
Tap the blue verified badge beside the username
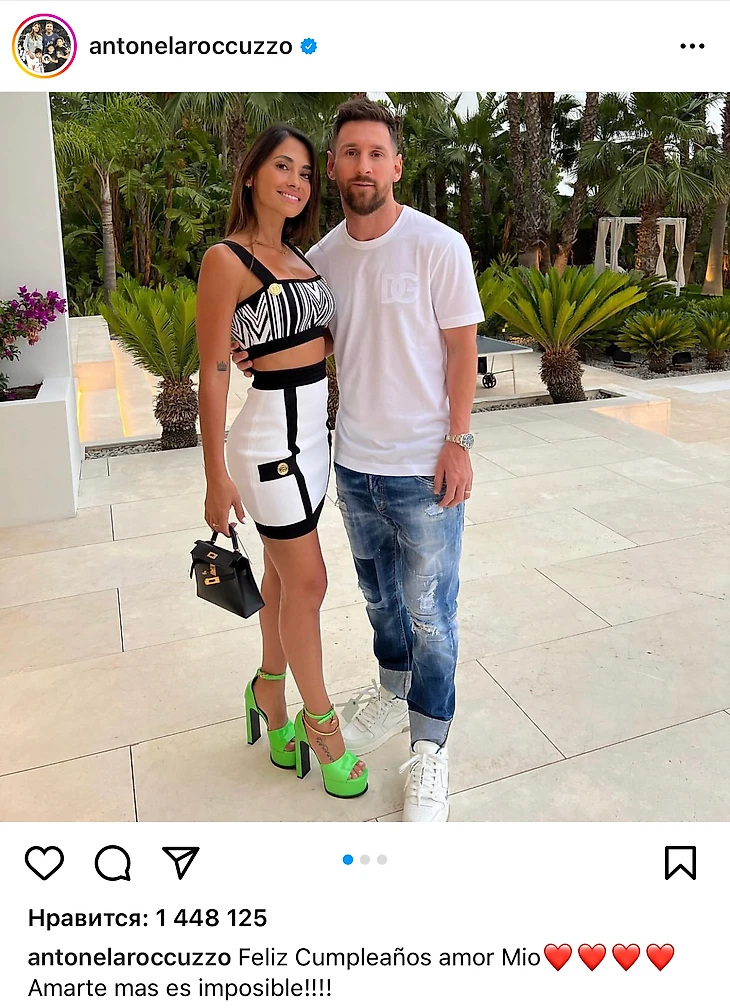pos(309,46)
